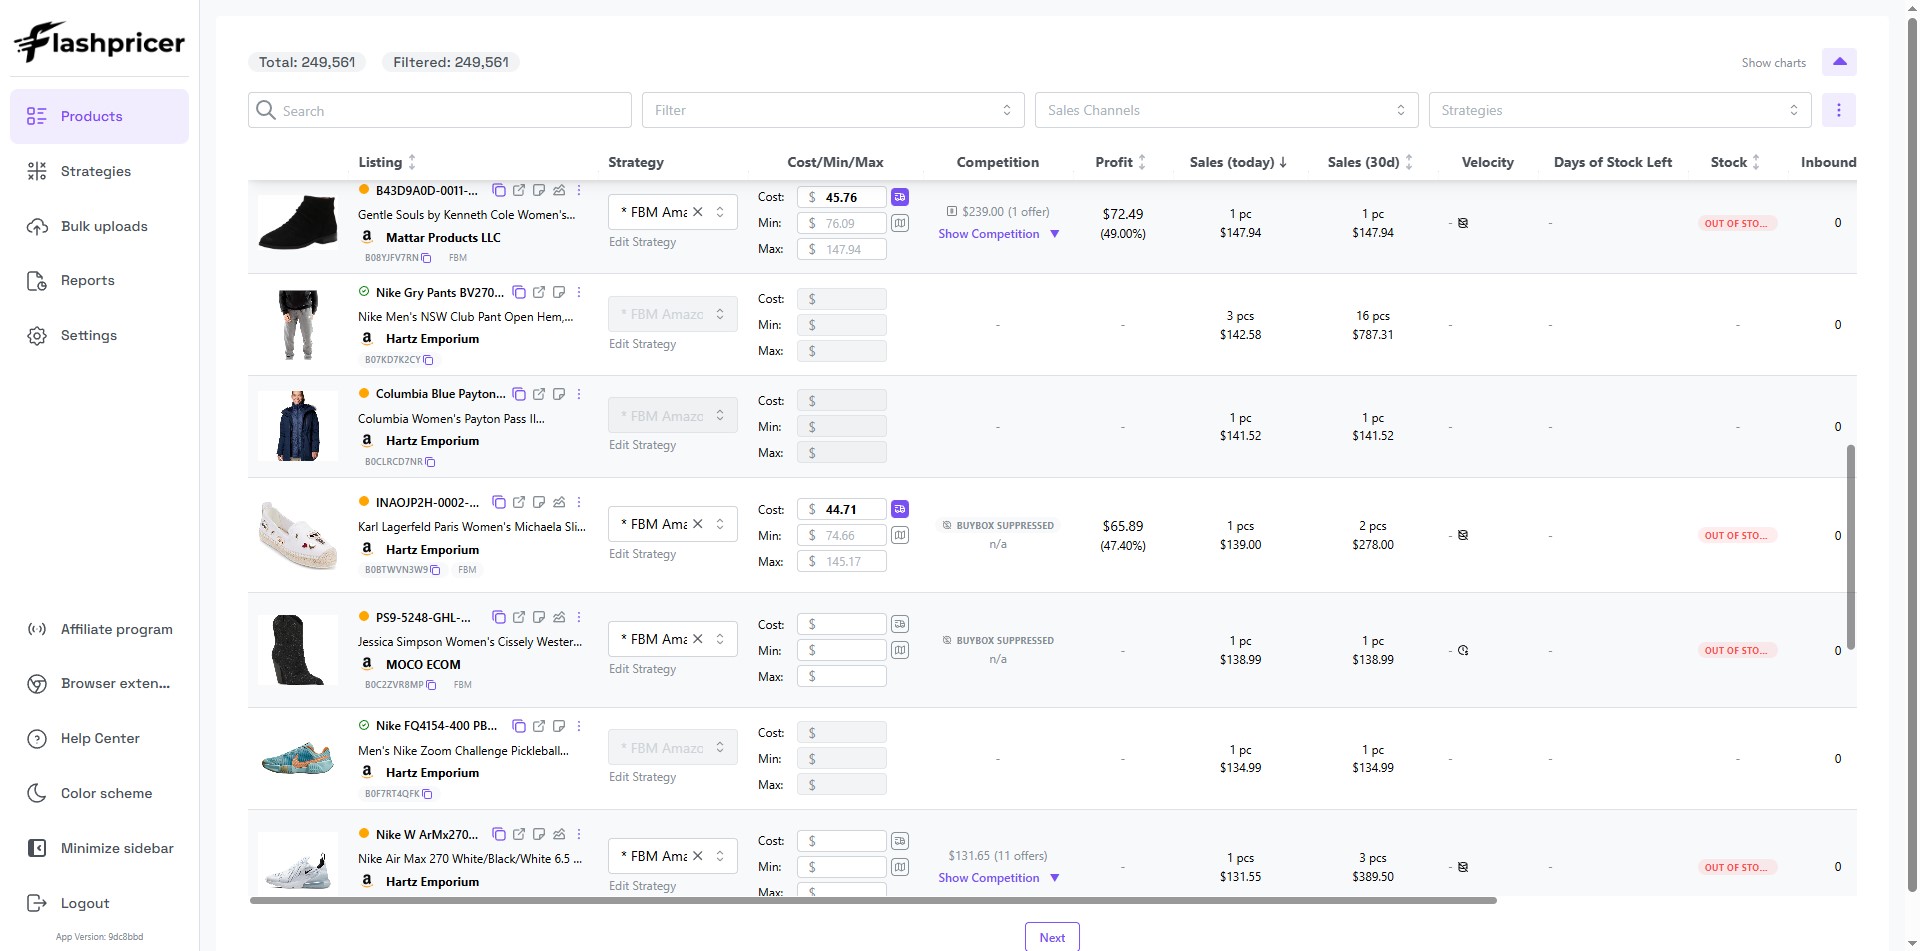Click vertical scrollbar of product table
Screen dimensions: 1920x951
coord(1850,547)
